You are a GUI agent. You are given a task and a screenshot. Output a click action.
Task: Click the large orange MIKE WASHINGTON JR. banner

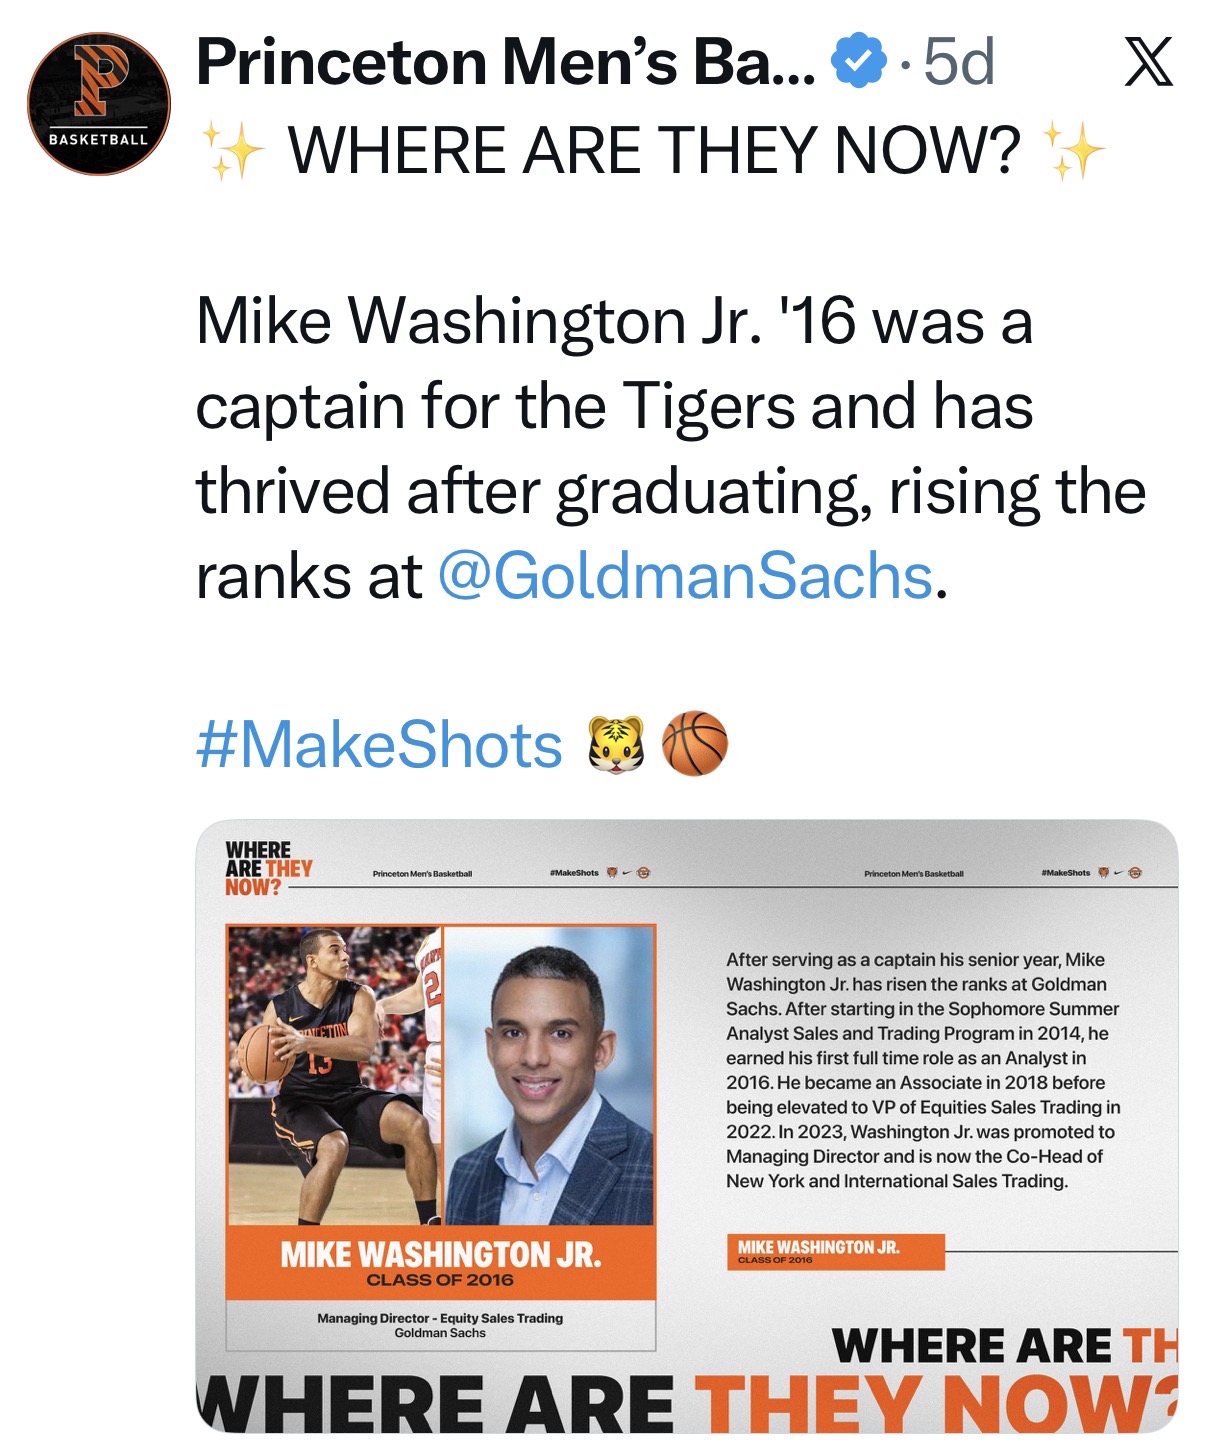coord(441,1263)
